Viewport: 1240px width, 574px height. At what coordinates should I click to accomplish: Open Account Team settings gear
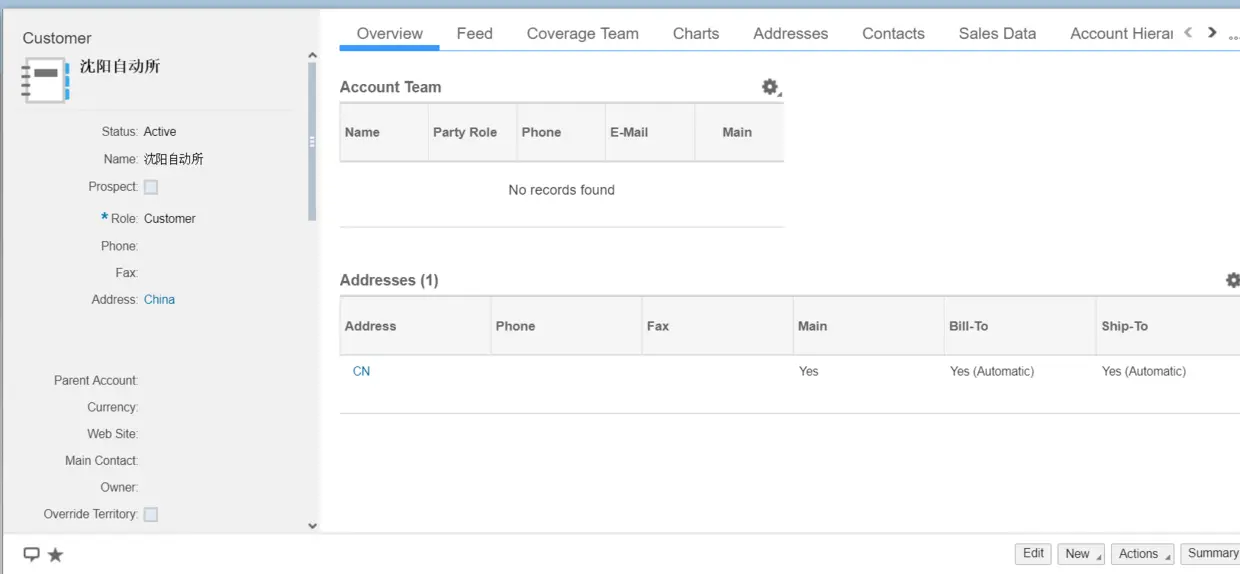[x=770, y=87]
